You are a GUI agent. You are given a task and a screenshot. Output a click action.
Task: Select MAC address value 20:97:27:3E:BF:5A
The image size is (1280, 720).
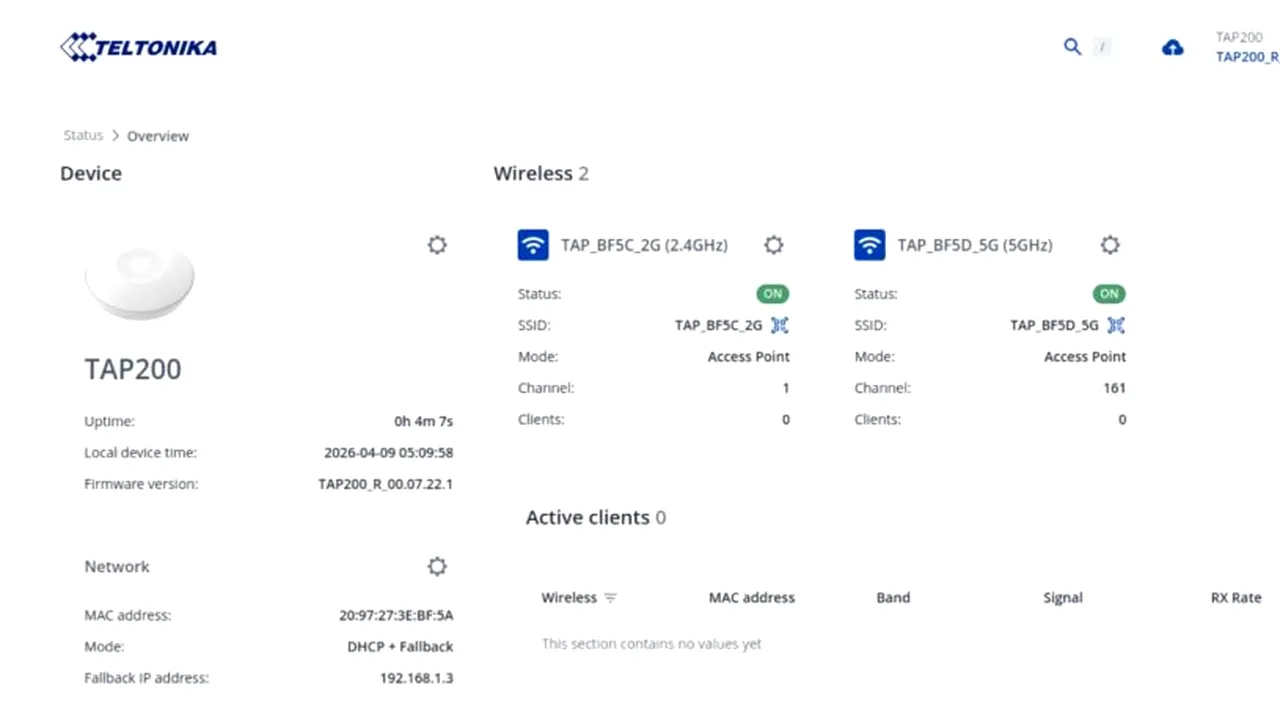(x=396, y=616)
